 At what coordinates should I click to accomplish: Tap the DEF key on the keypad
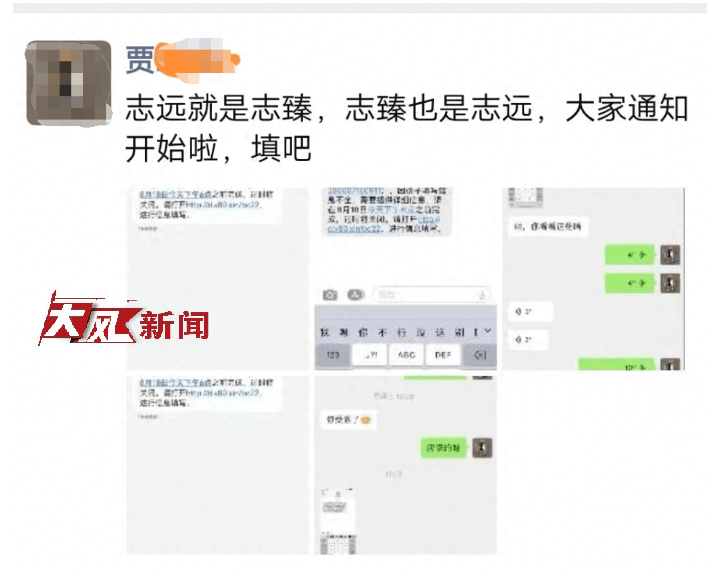pyautogui.click(x=443, y=355)
